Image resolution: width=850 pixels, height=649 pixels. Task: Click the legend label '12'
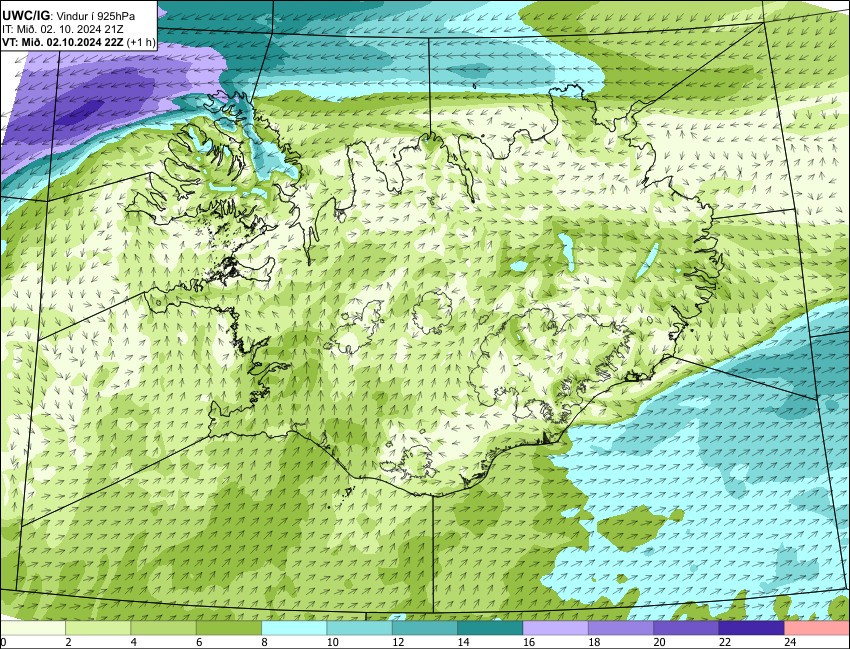pos(398,642)
